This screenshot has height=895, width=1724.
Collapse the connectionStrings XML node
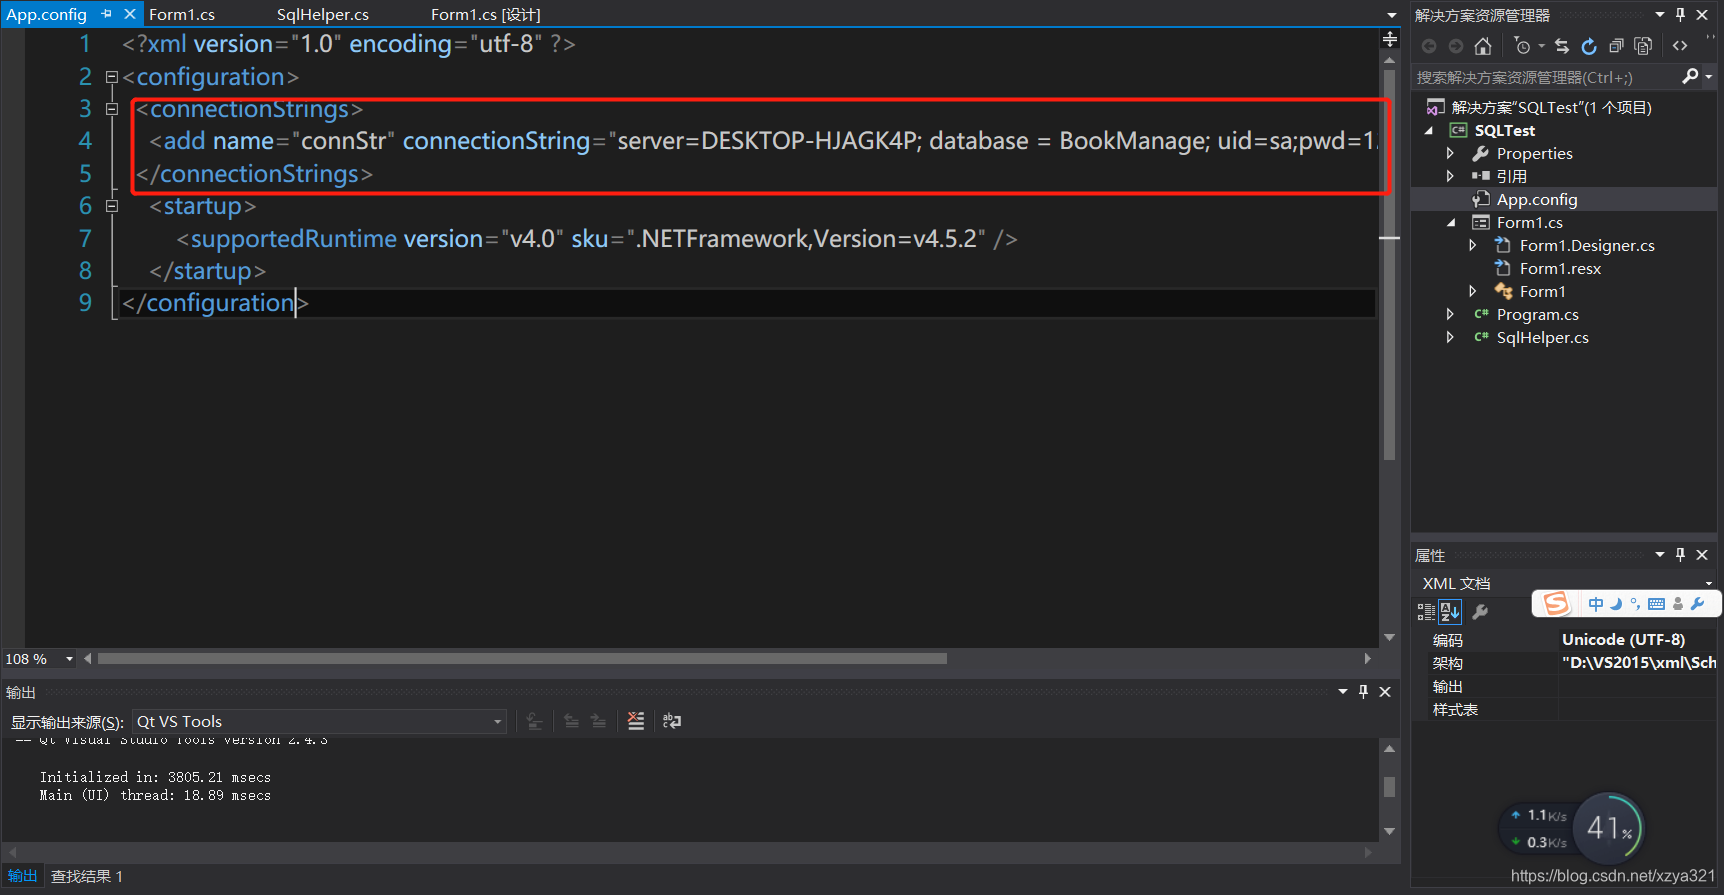click(x=112, y=109)
